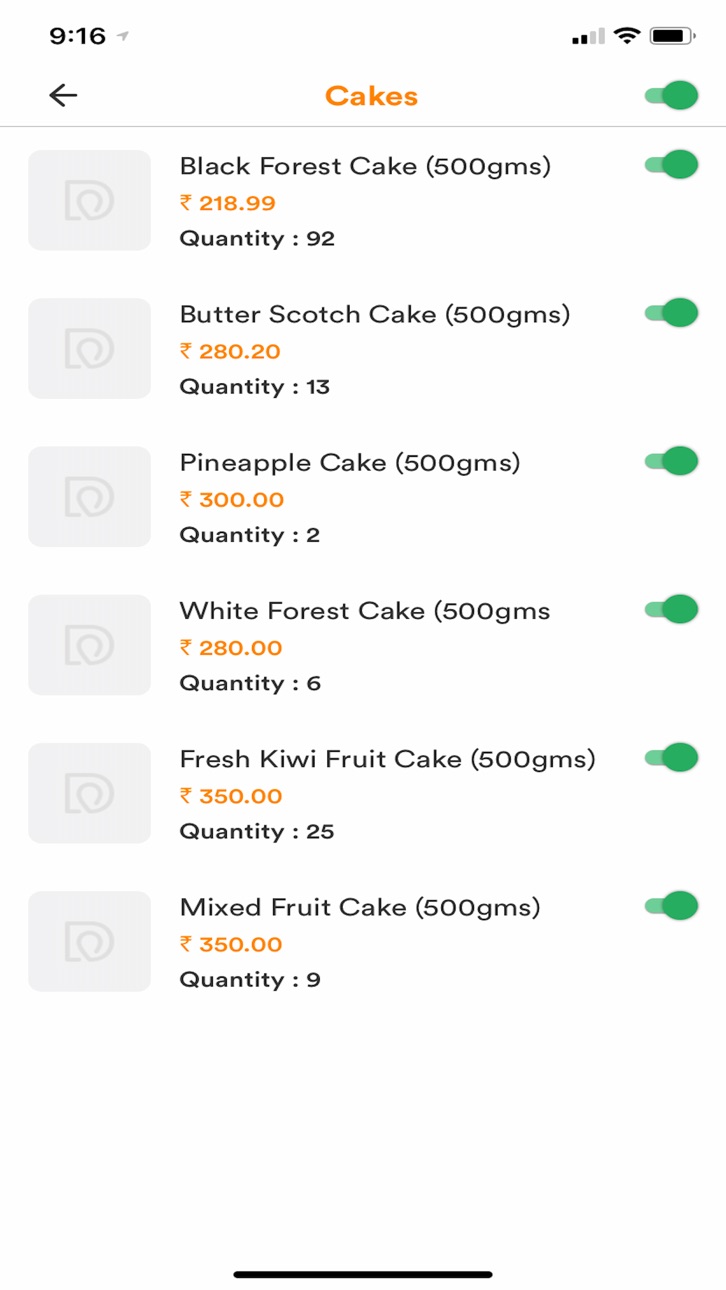Open the Fresh Kiwi Fruit Cake thumbnail
This screenshot has width=726, height=1290.
(x=89, y=793)
